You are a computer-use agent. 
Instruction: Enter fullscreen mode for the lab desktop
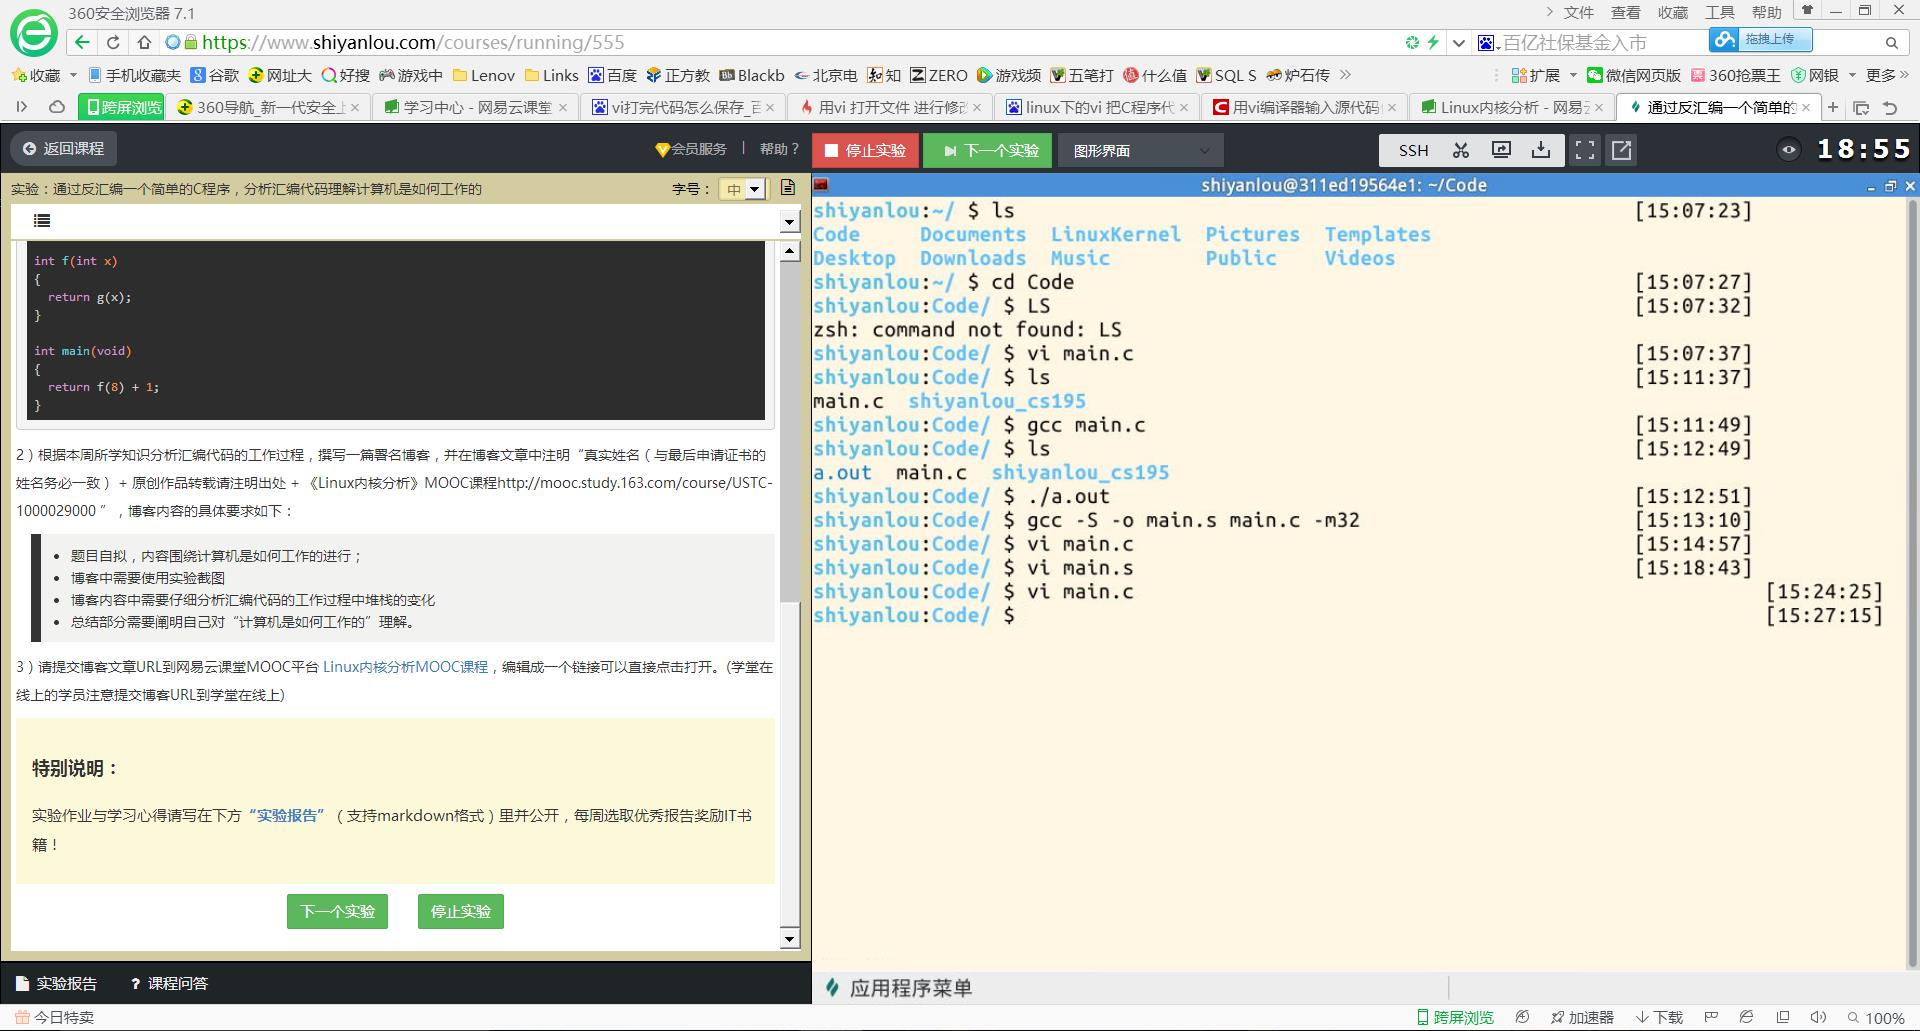pos(1585,150)
